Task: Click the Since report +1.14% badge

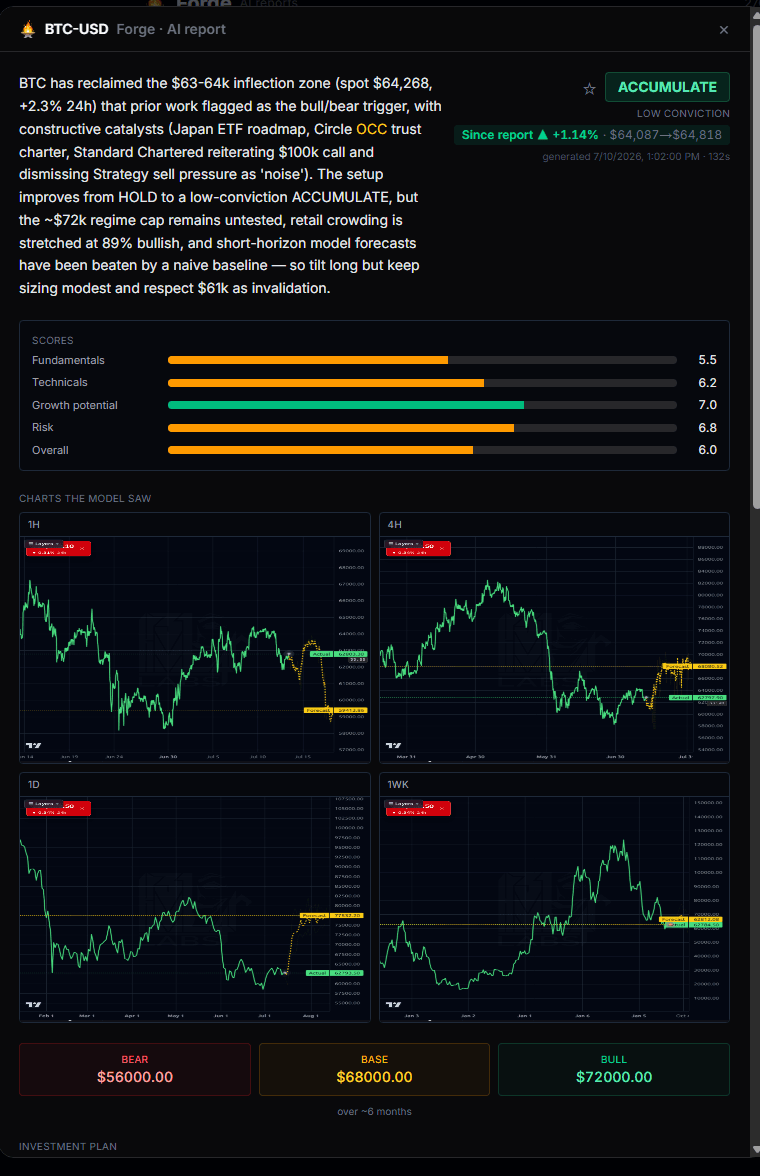Action: pos(591,135)
